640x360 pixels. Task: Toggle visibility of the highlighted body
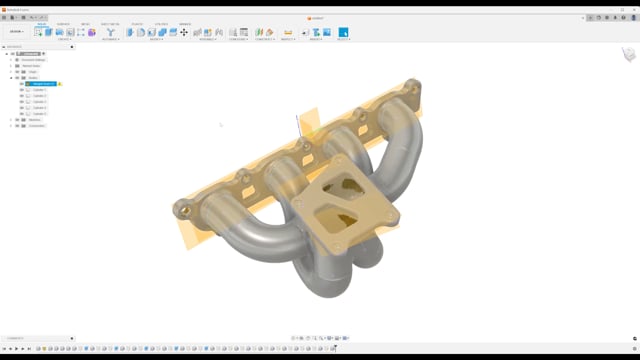point(22,84)
